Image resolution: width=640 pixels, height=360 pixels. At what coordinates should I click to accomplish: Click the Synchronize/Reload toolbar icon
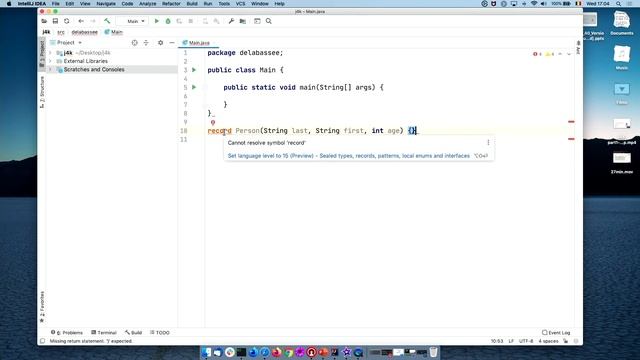tap(67, 21)
